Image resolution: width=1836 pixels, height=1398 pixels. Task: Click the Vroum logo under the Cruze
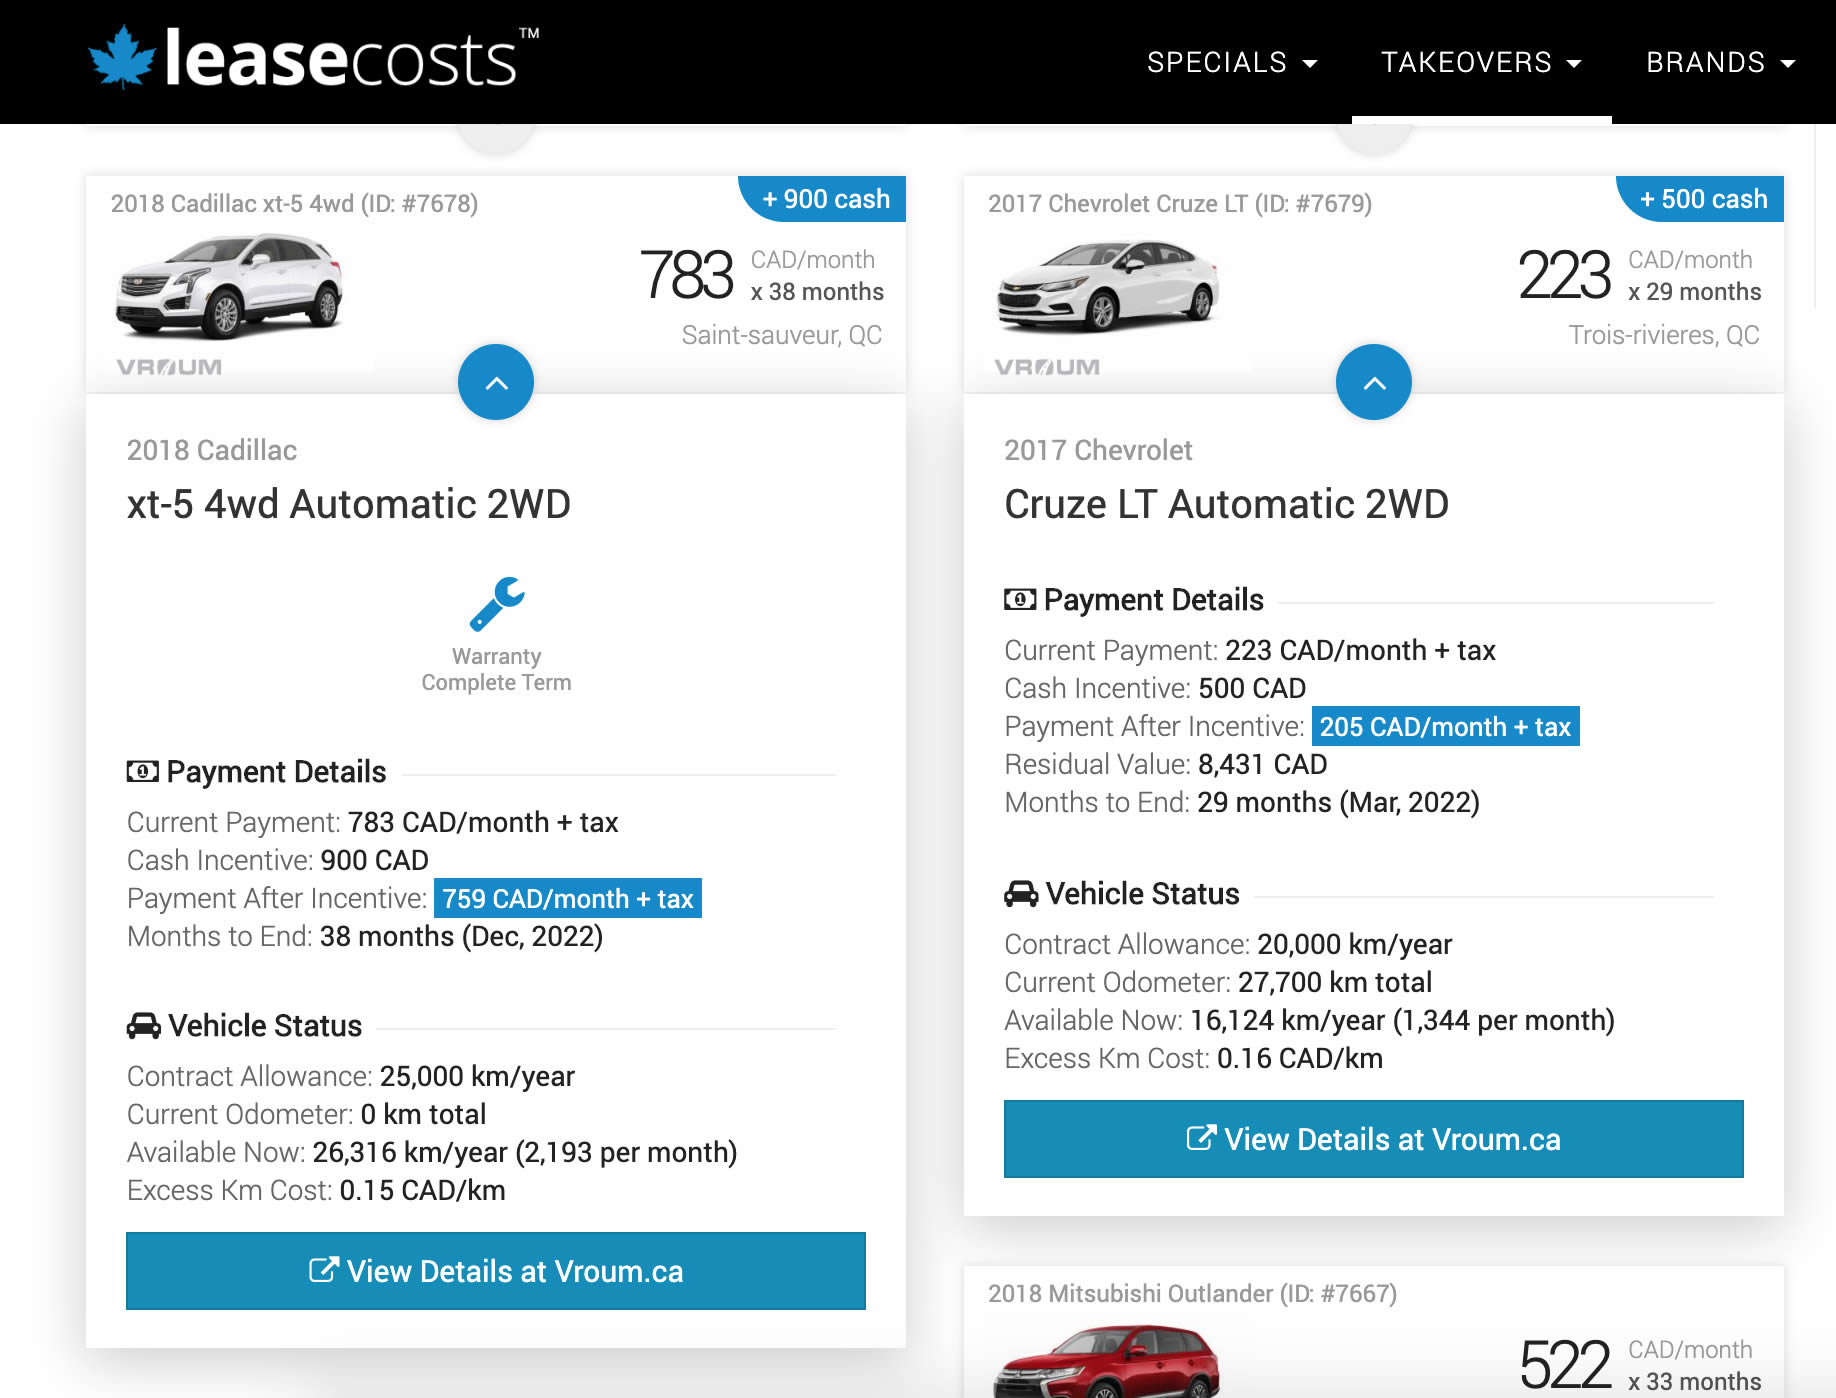coord(1047,367)
